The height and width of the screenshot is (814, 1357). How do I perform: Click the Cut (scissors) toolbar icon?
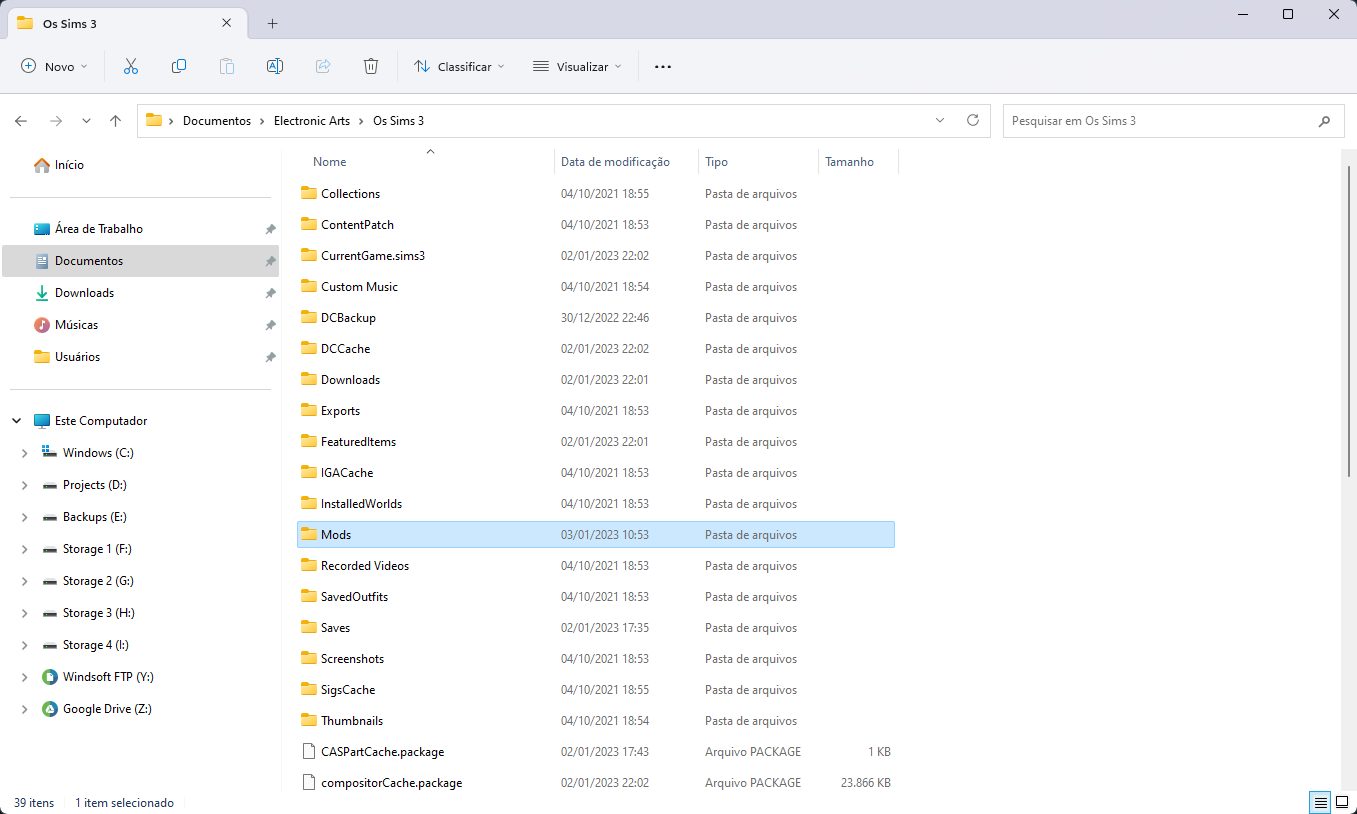coord(130,66)
